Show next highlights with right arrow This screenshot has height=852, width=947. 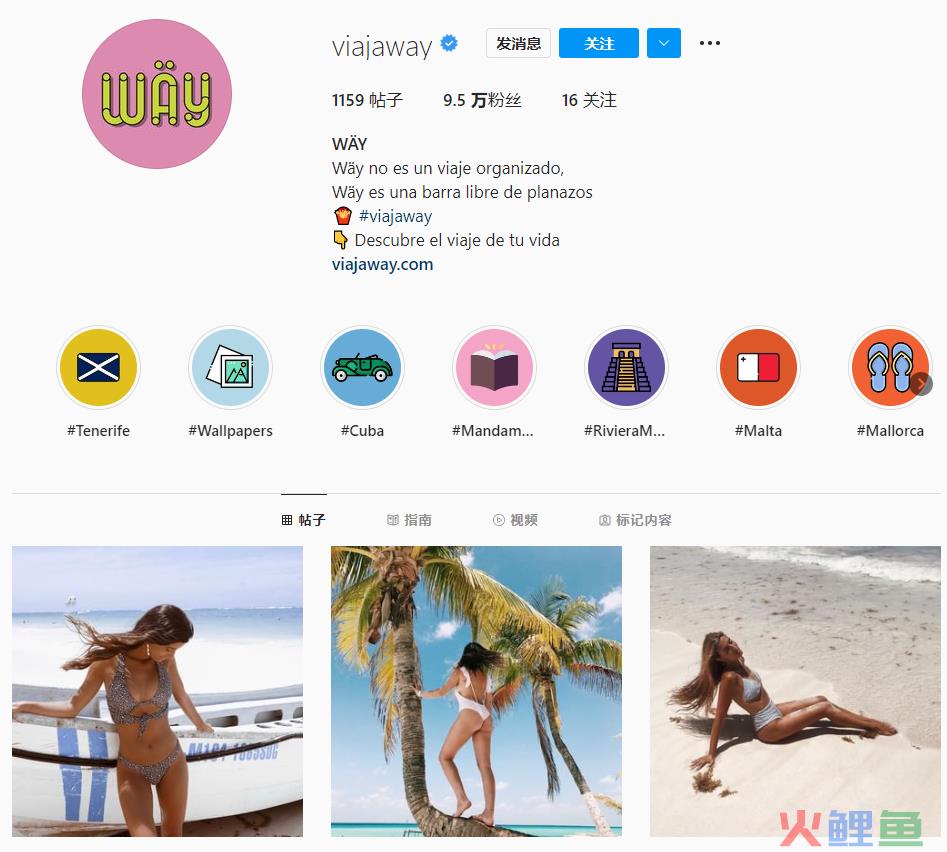(x=922, y=384)
